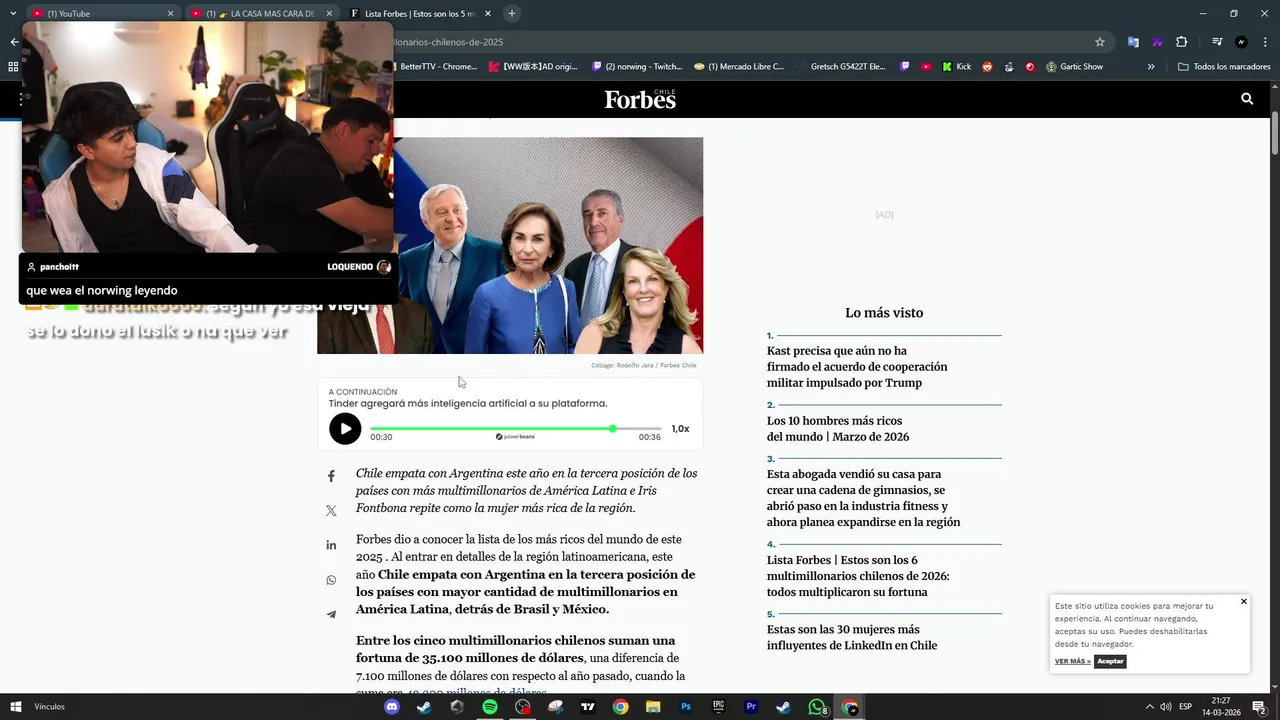Close the Lista Forbes tab
The height and width of the screenshot is (720, 1280).
(487, 14)
